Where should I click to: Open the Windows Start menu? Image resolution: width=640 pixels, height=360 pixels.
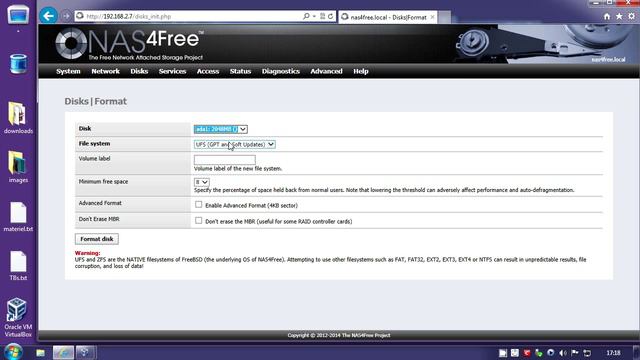(13, 352)
